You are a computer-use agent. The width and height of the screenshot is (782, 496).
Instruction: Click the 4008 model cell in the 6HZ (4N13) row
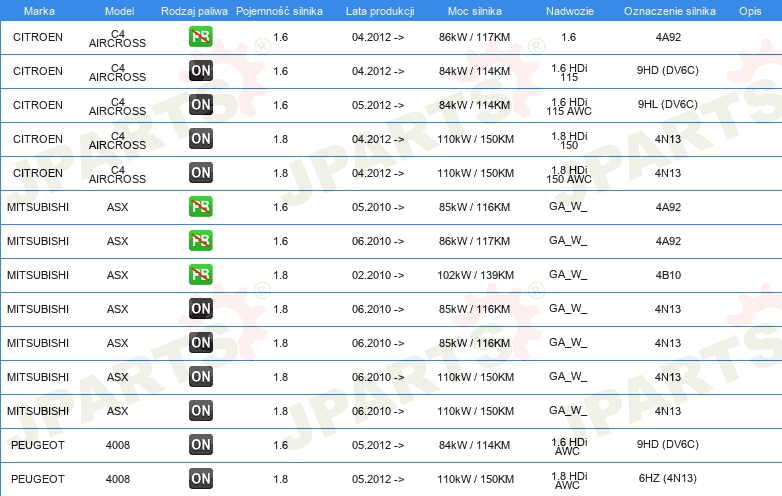coord(118,479)
